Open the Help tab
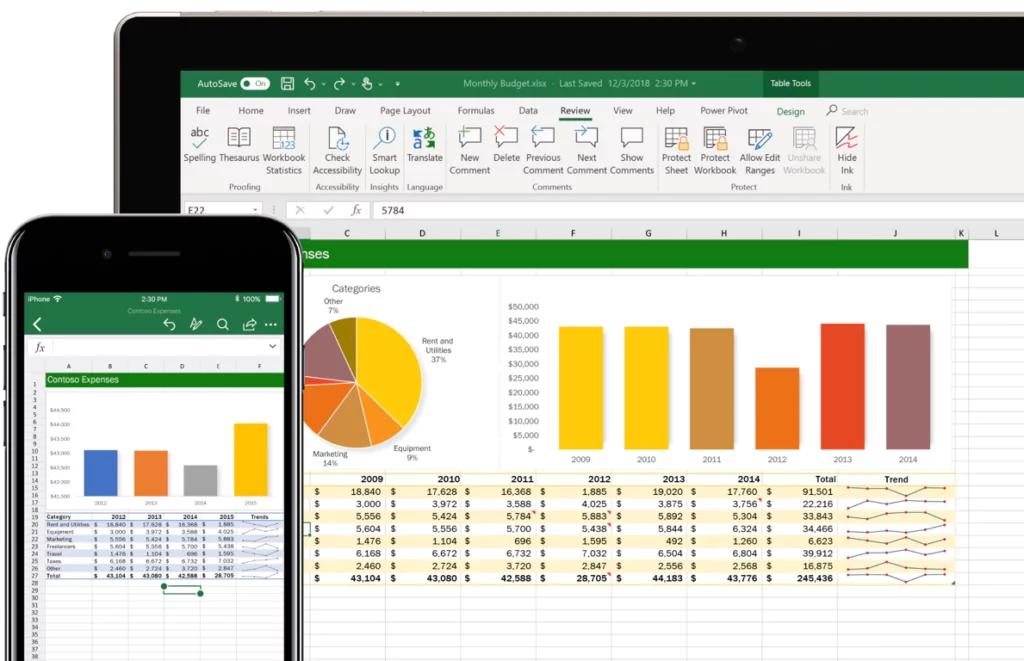Screen dimensions: 1024x661 (x=665, y=110)
